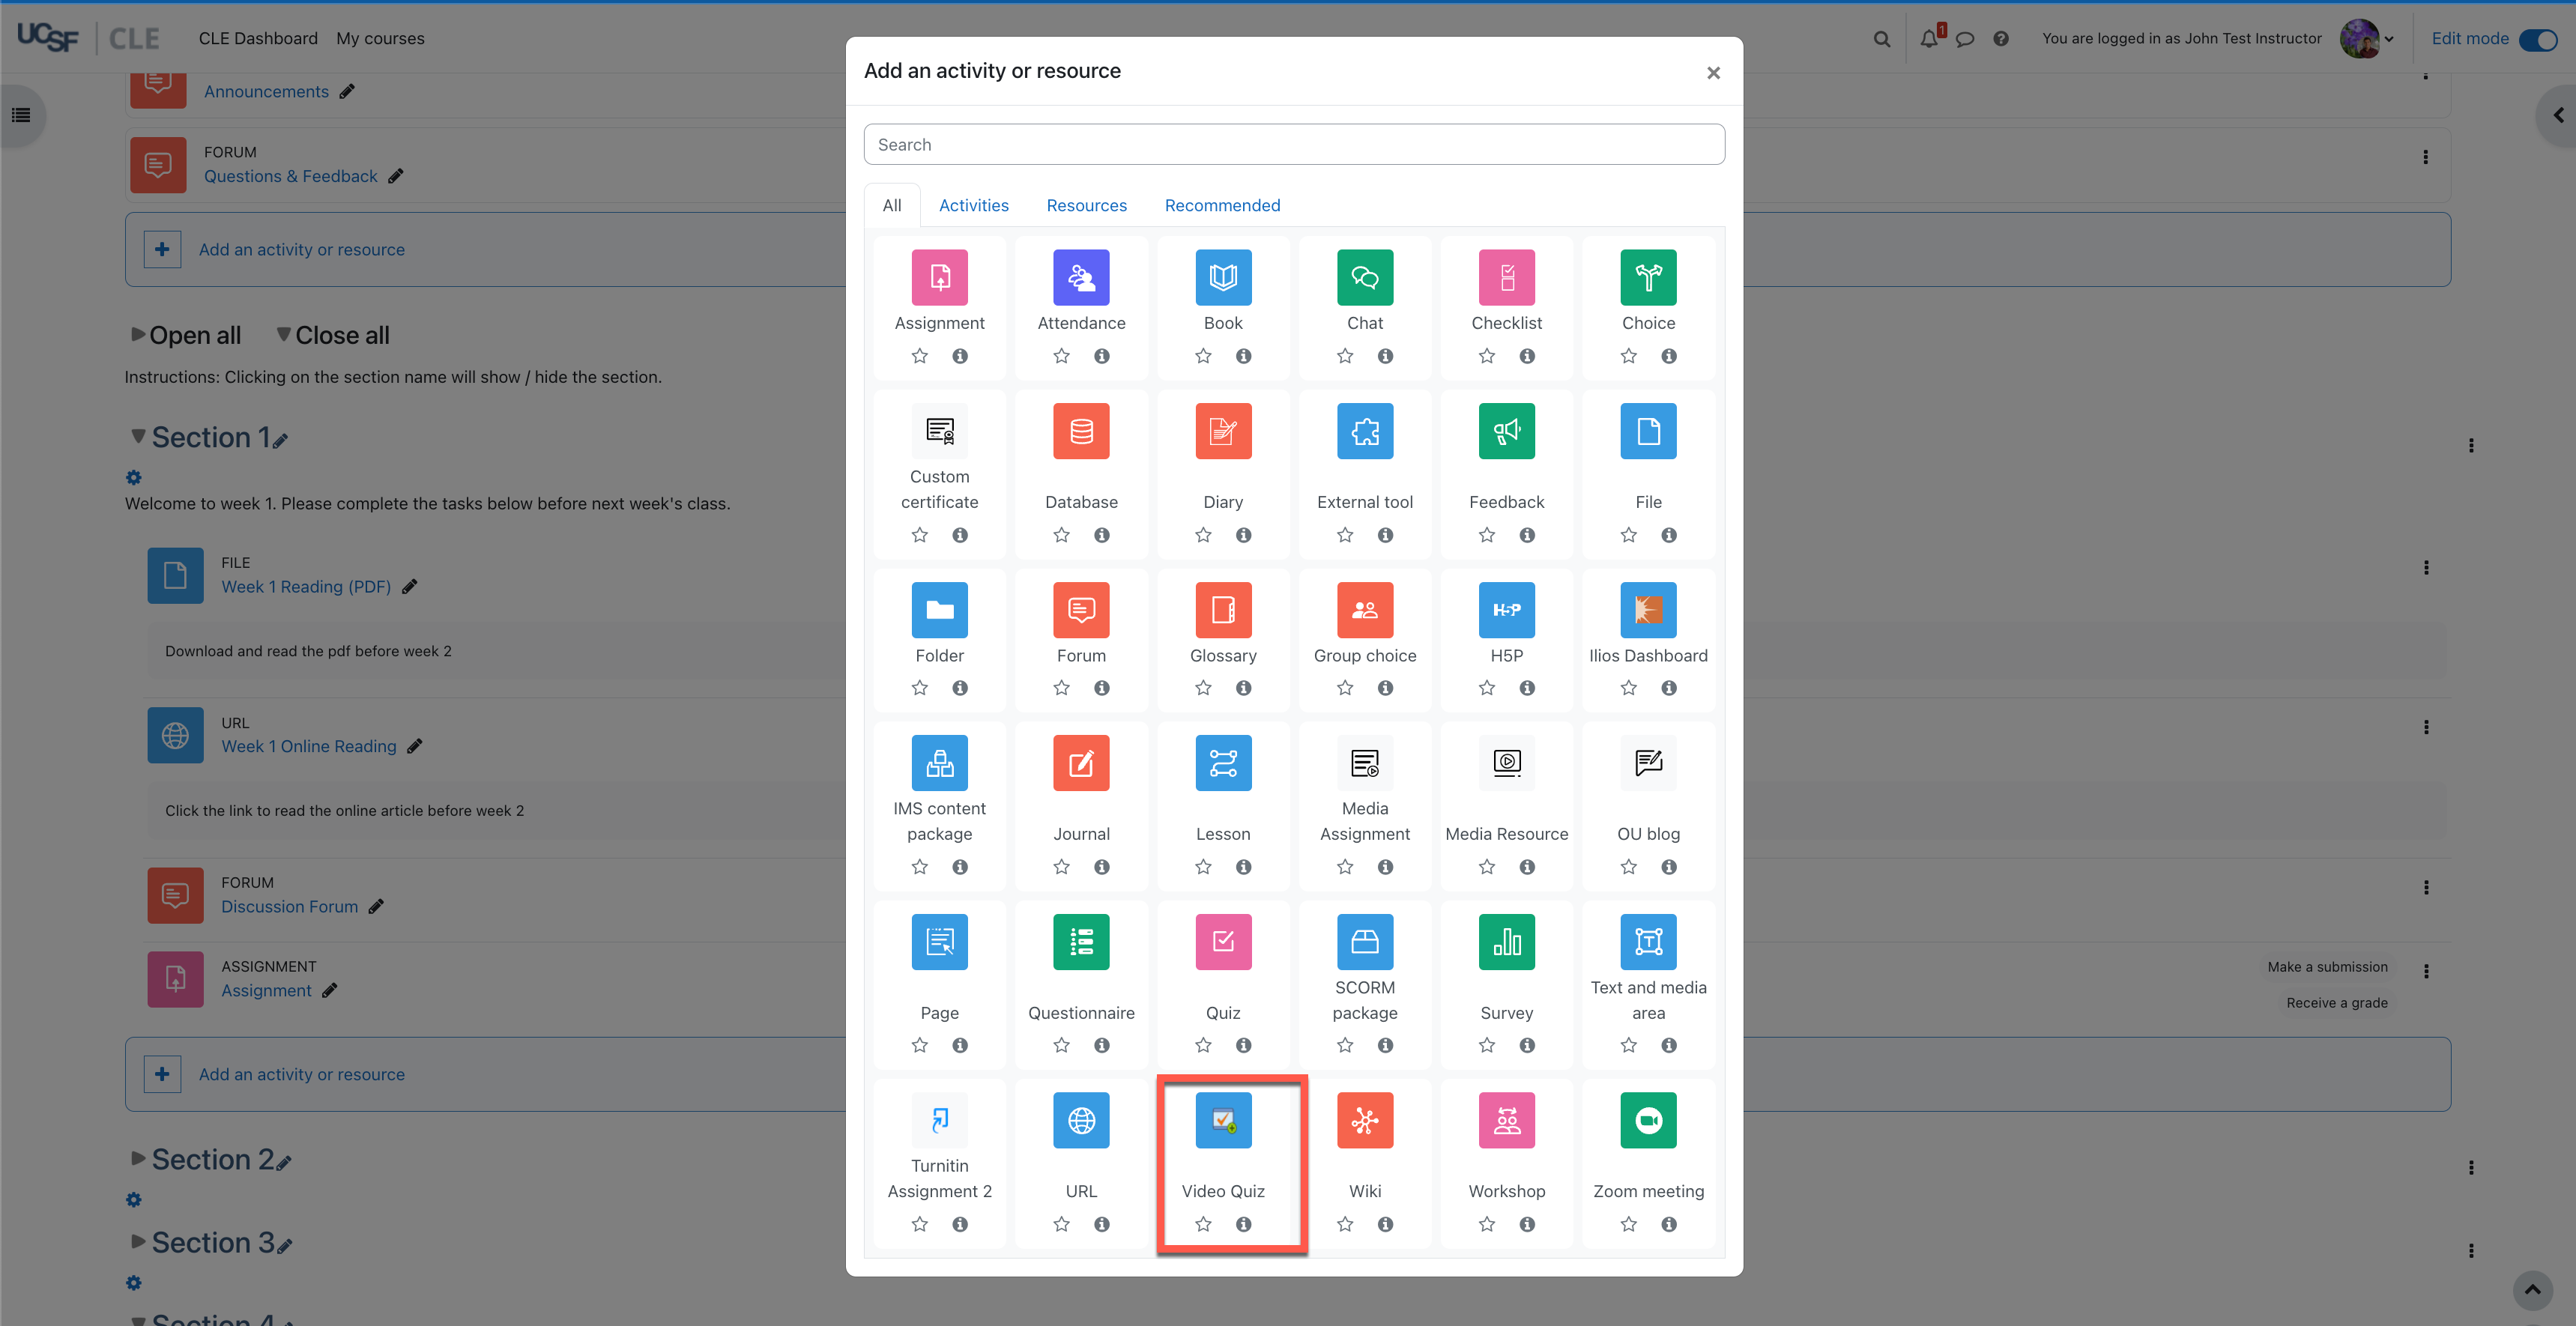Collapse Section 1 disclosure triangle

(x=138, y=436)
